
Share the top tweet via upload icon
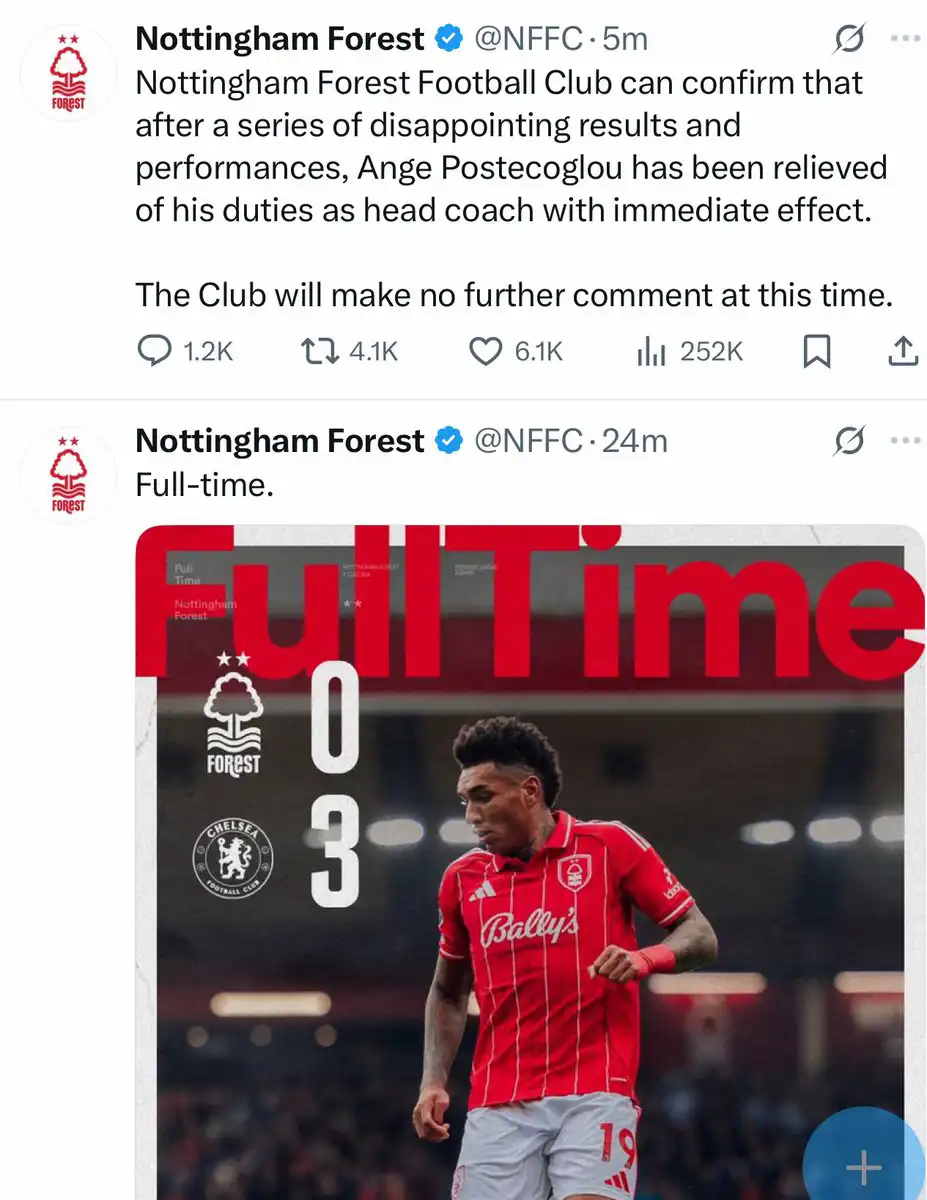pos(901,351)
